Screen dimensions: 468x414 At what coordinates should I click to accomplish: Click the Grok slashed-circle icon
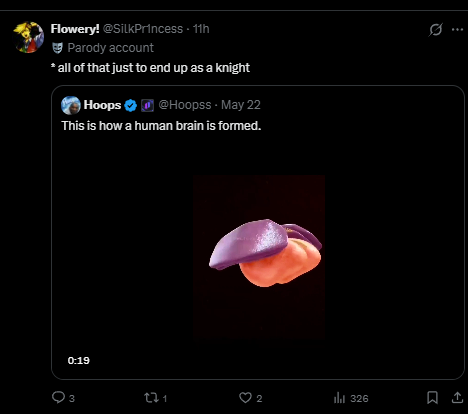tap(436, 30)
